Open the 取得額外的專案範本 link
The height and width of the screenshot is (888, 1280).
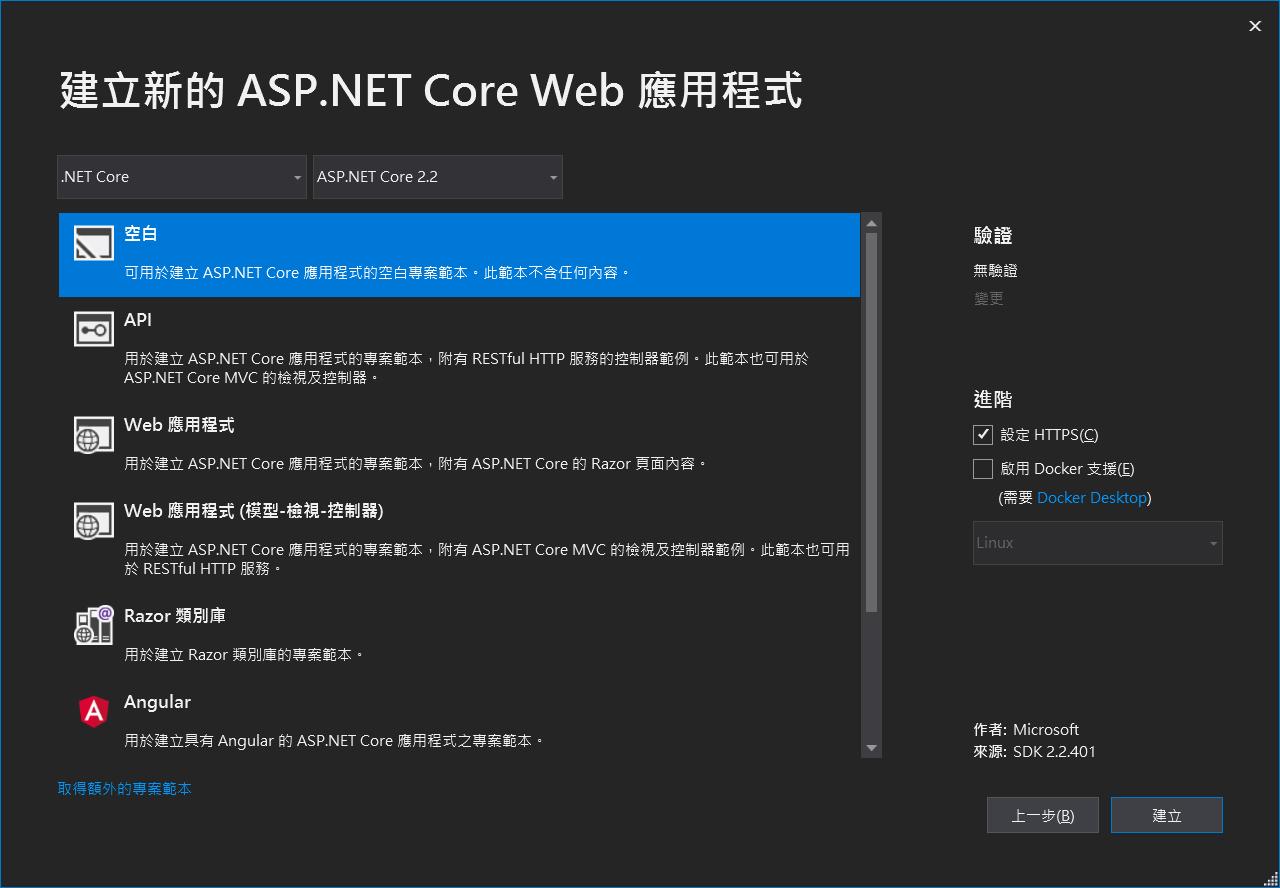click(x=125, y=789)
